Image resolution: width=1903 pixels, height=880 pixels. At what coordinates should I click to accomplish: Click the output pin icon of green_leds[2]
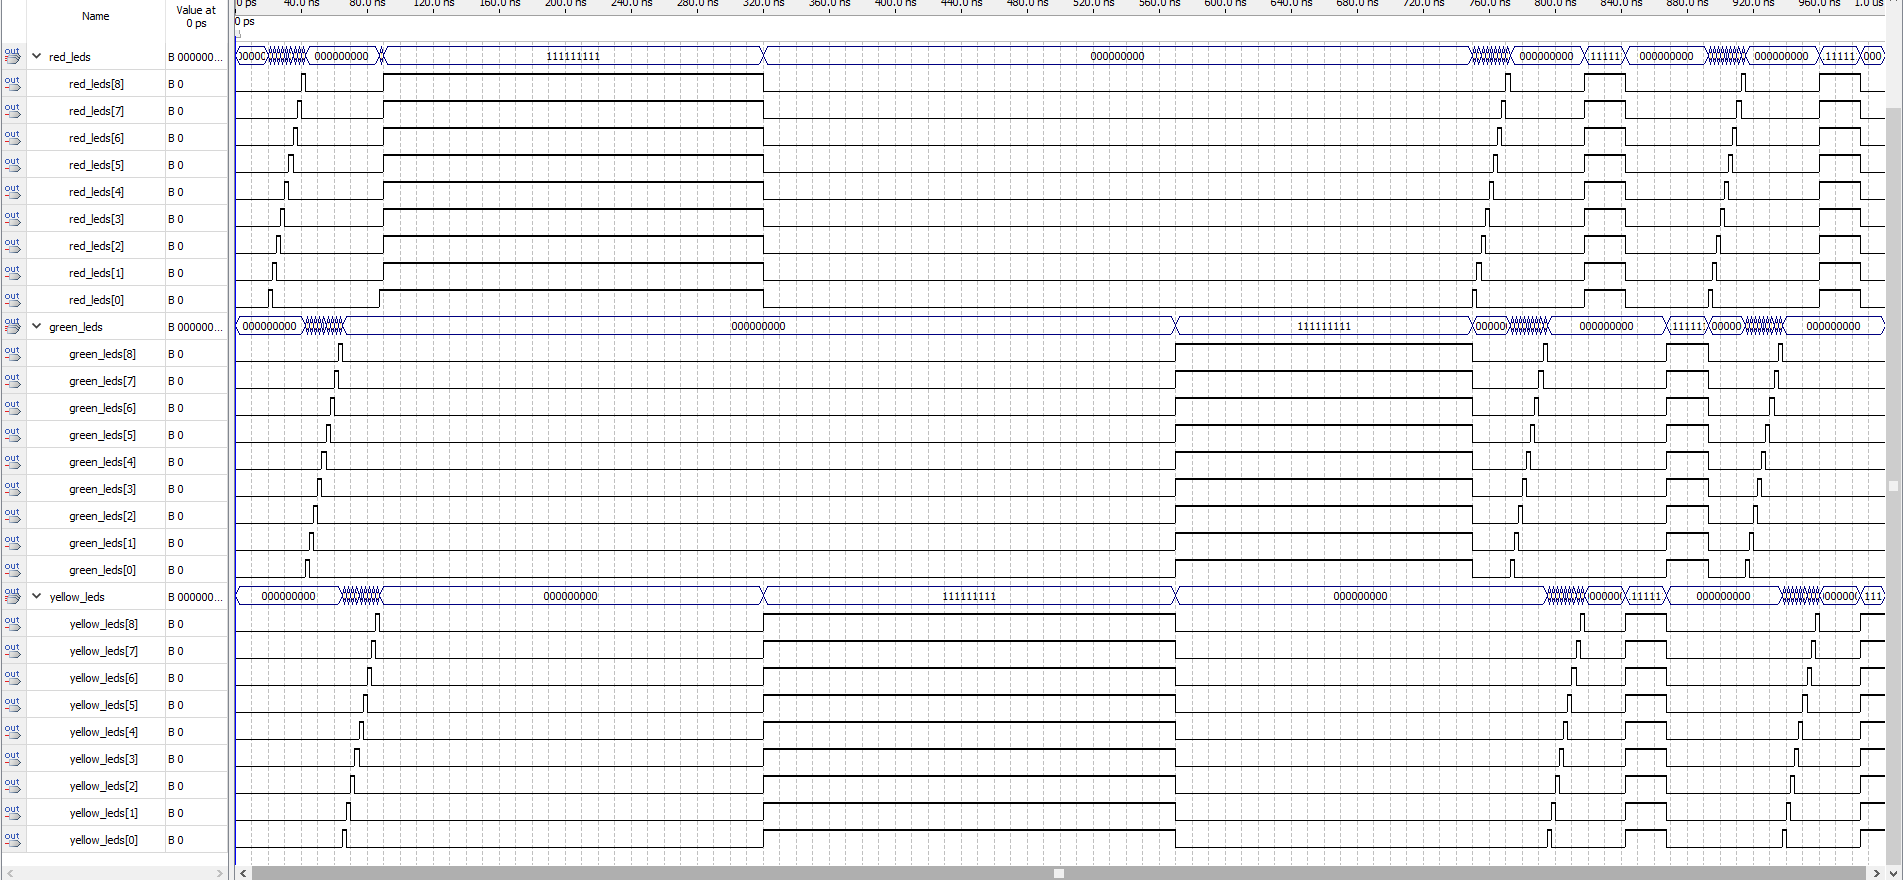12,515
